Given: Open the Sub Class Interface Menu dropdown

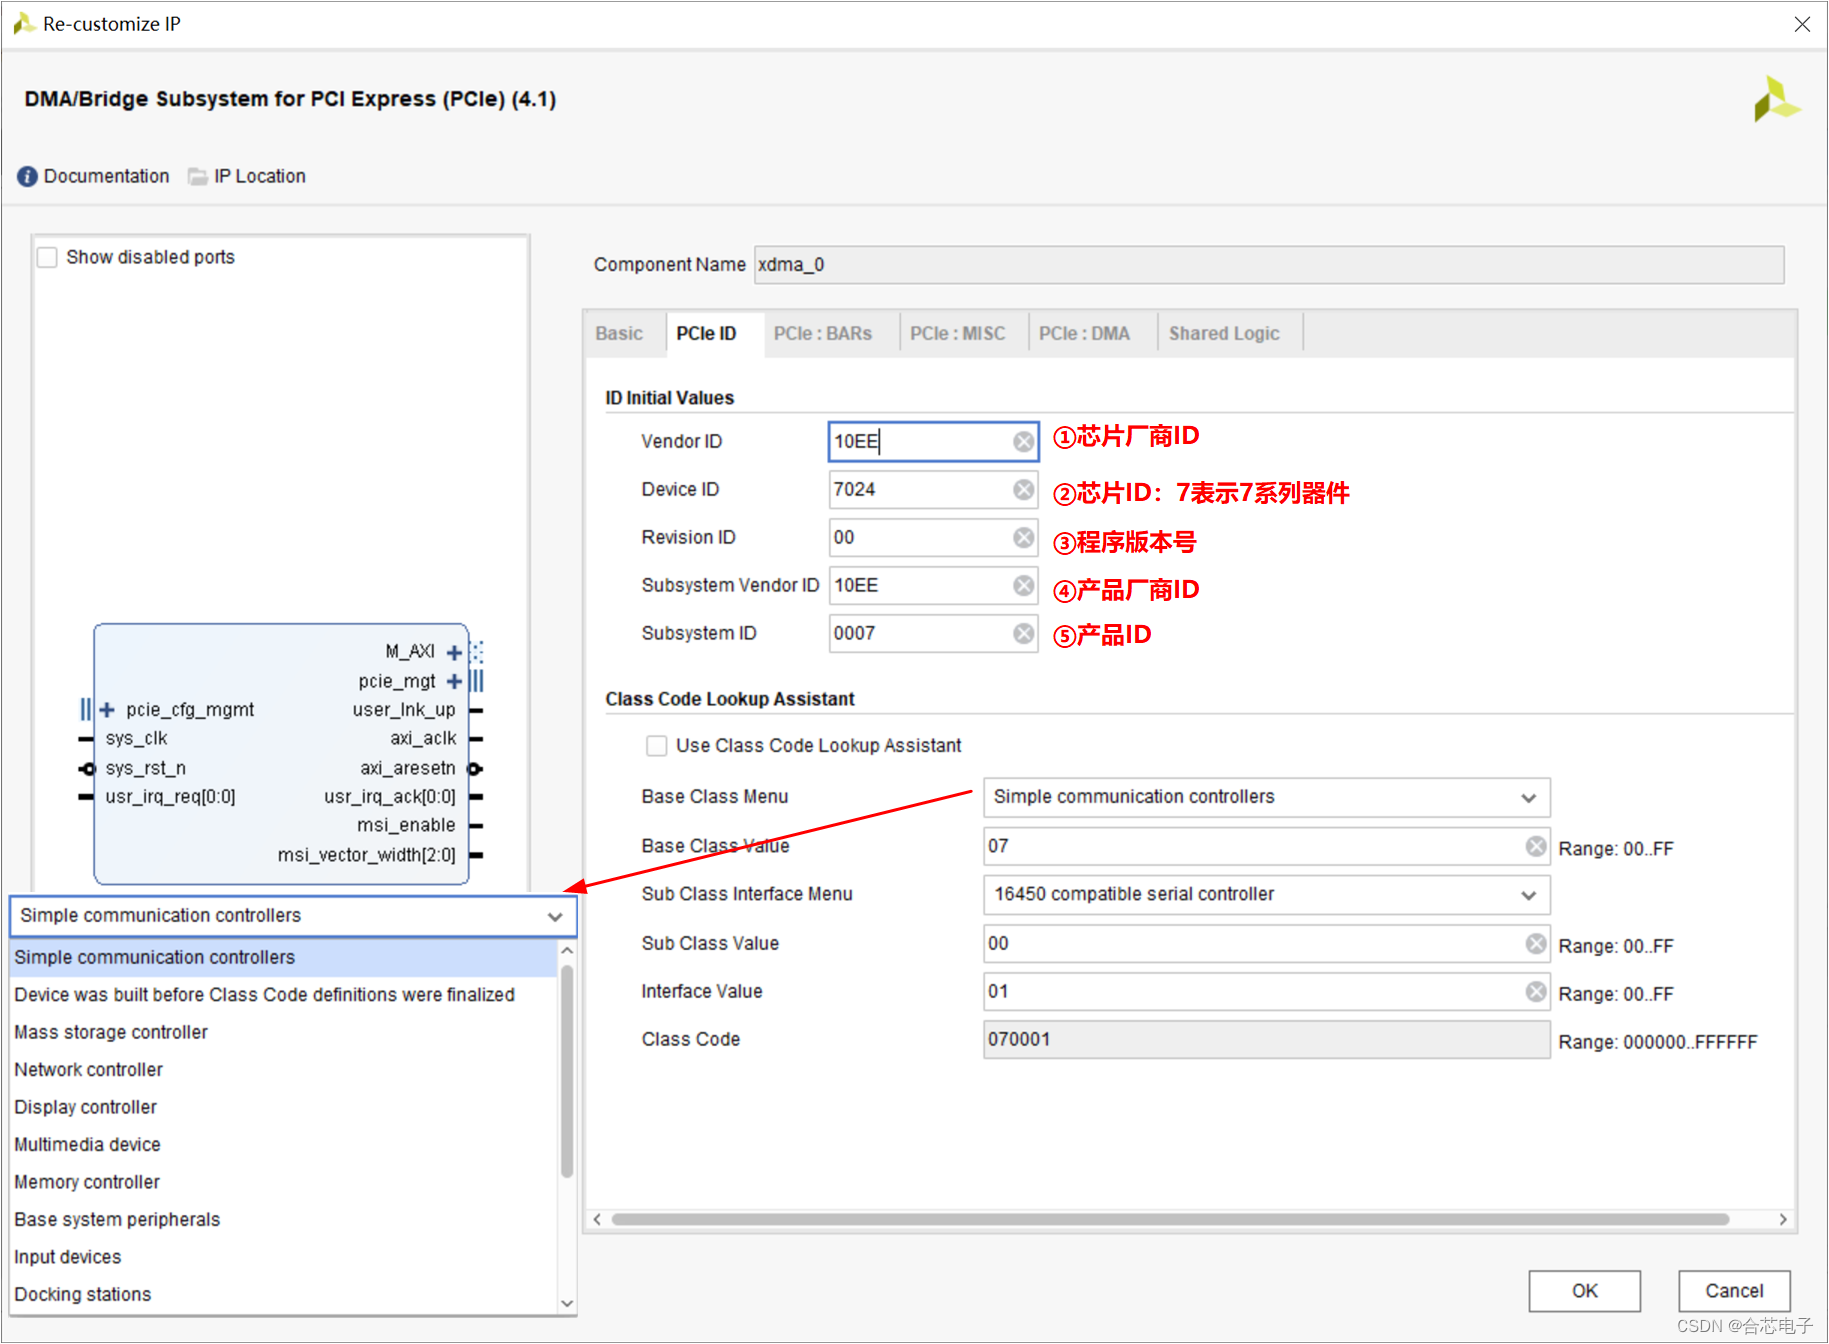Looking at the screenshot, I should coord(1266,895).
